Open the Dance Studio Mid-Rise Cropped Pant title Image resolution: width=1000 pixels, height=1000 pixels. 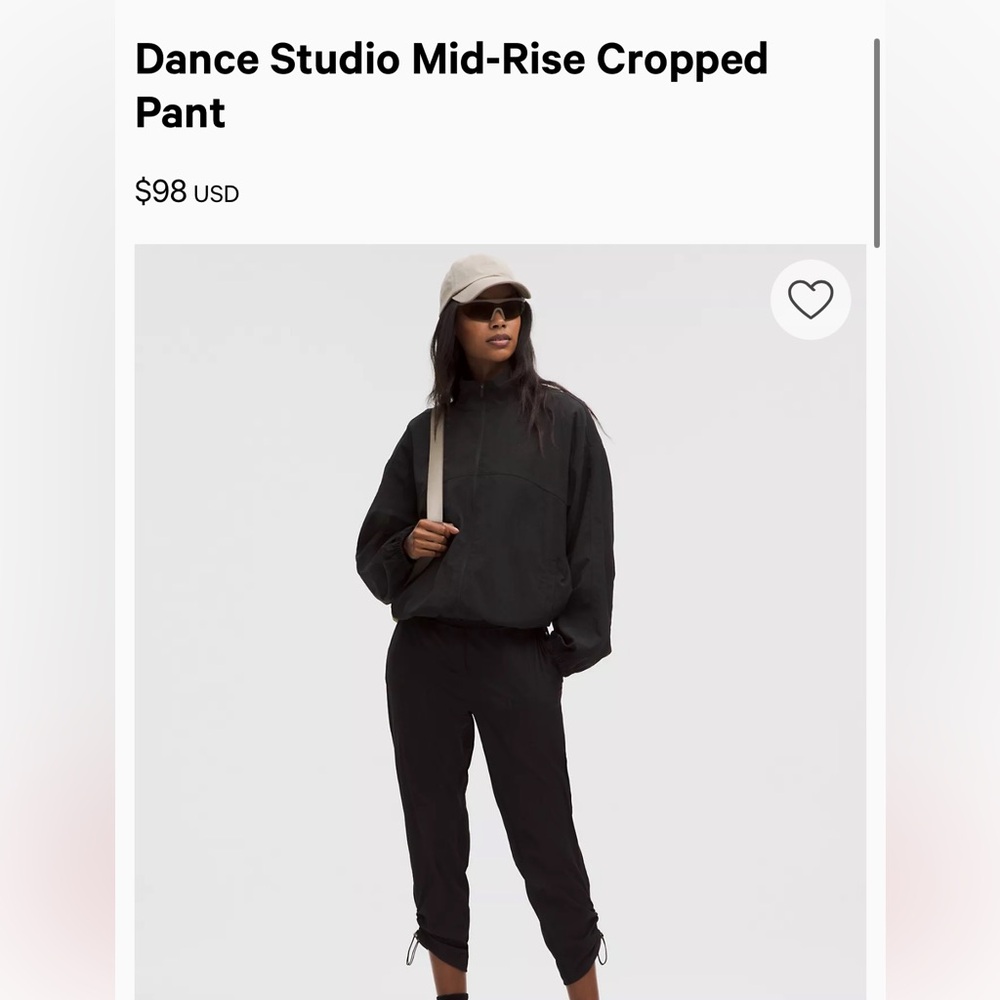(x=452, y=85)
